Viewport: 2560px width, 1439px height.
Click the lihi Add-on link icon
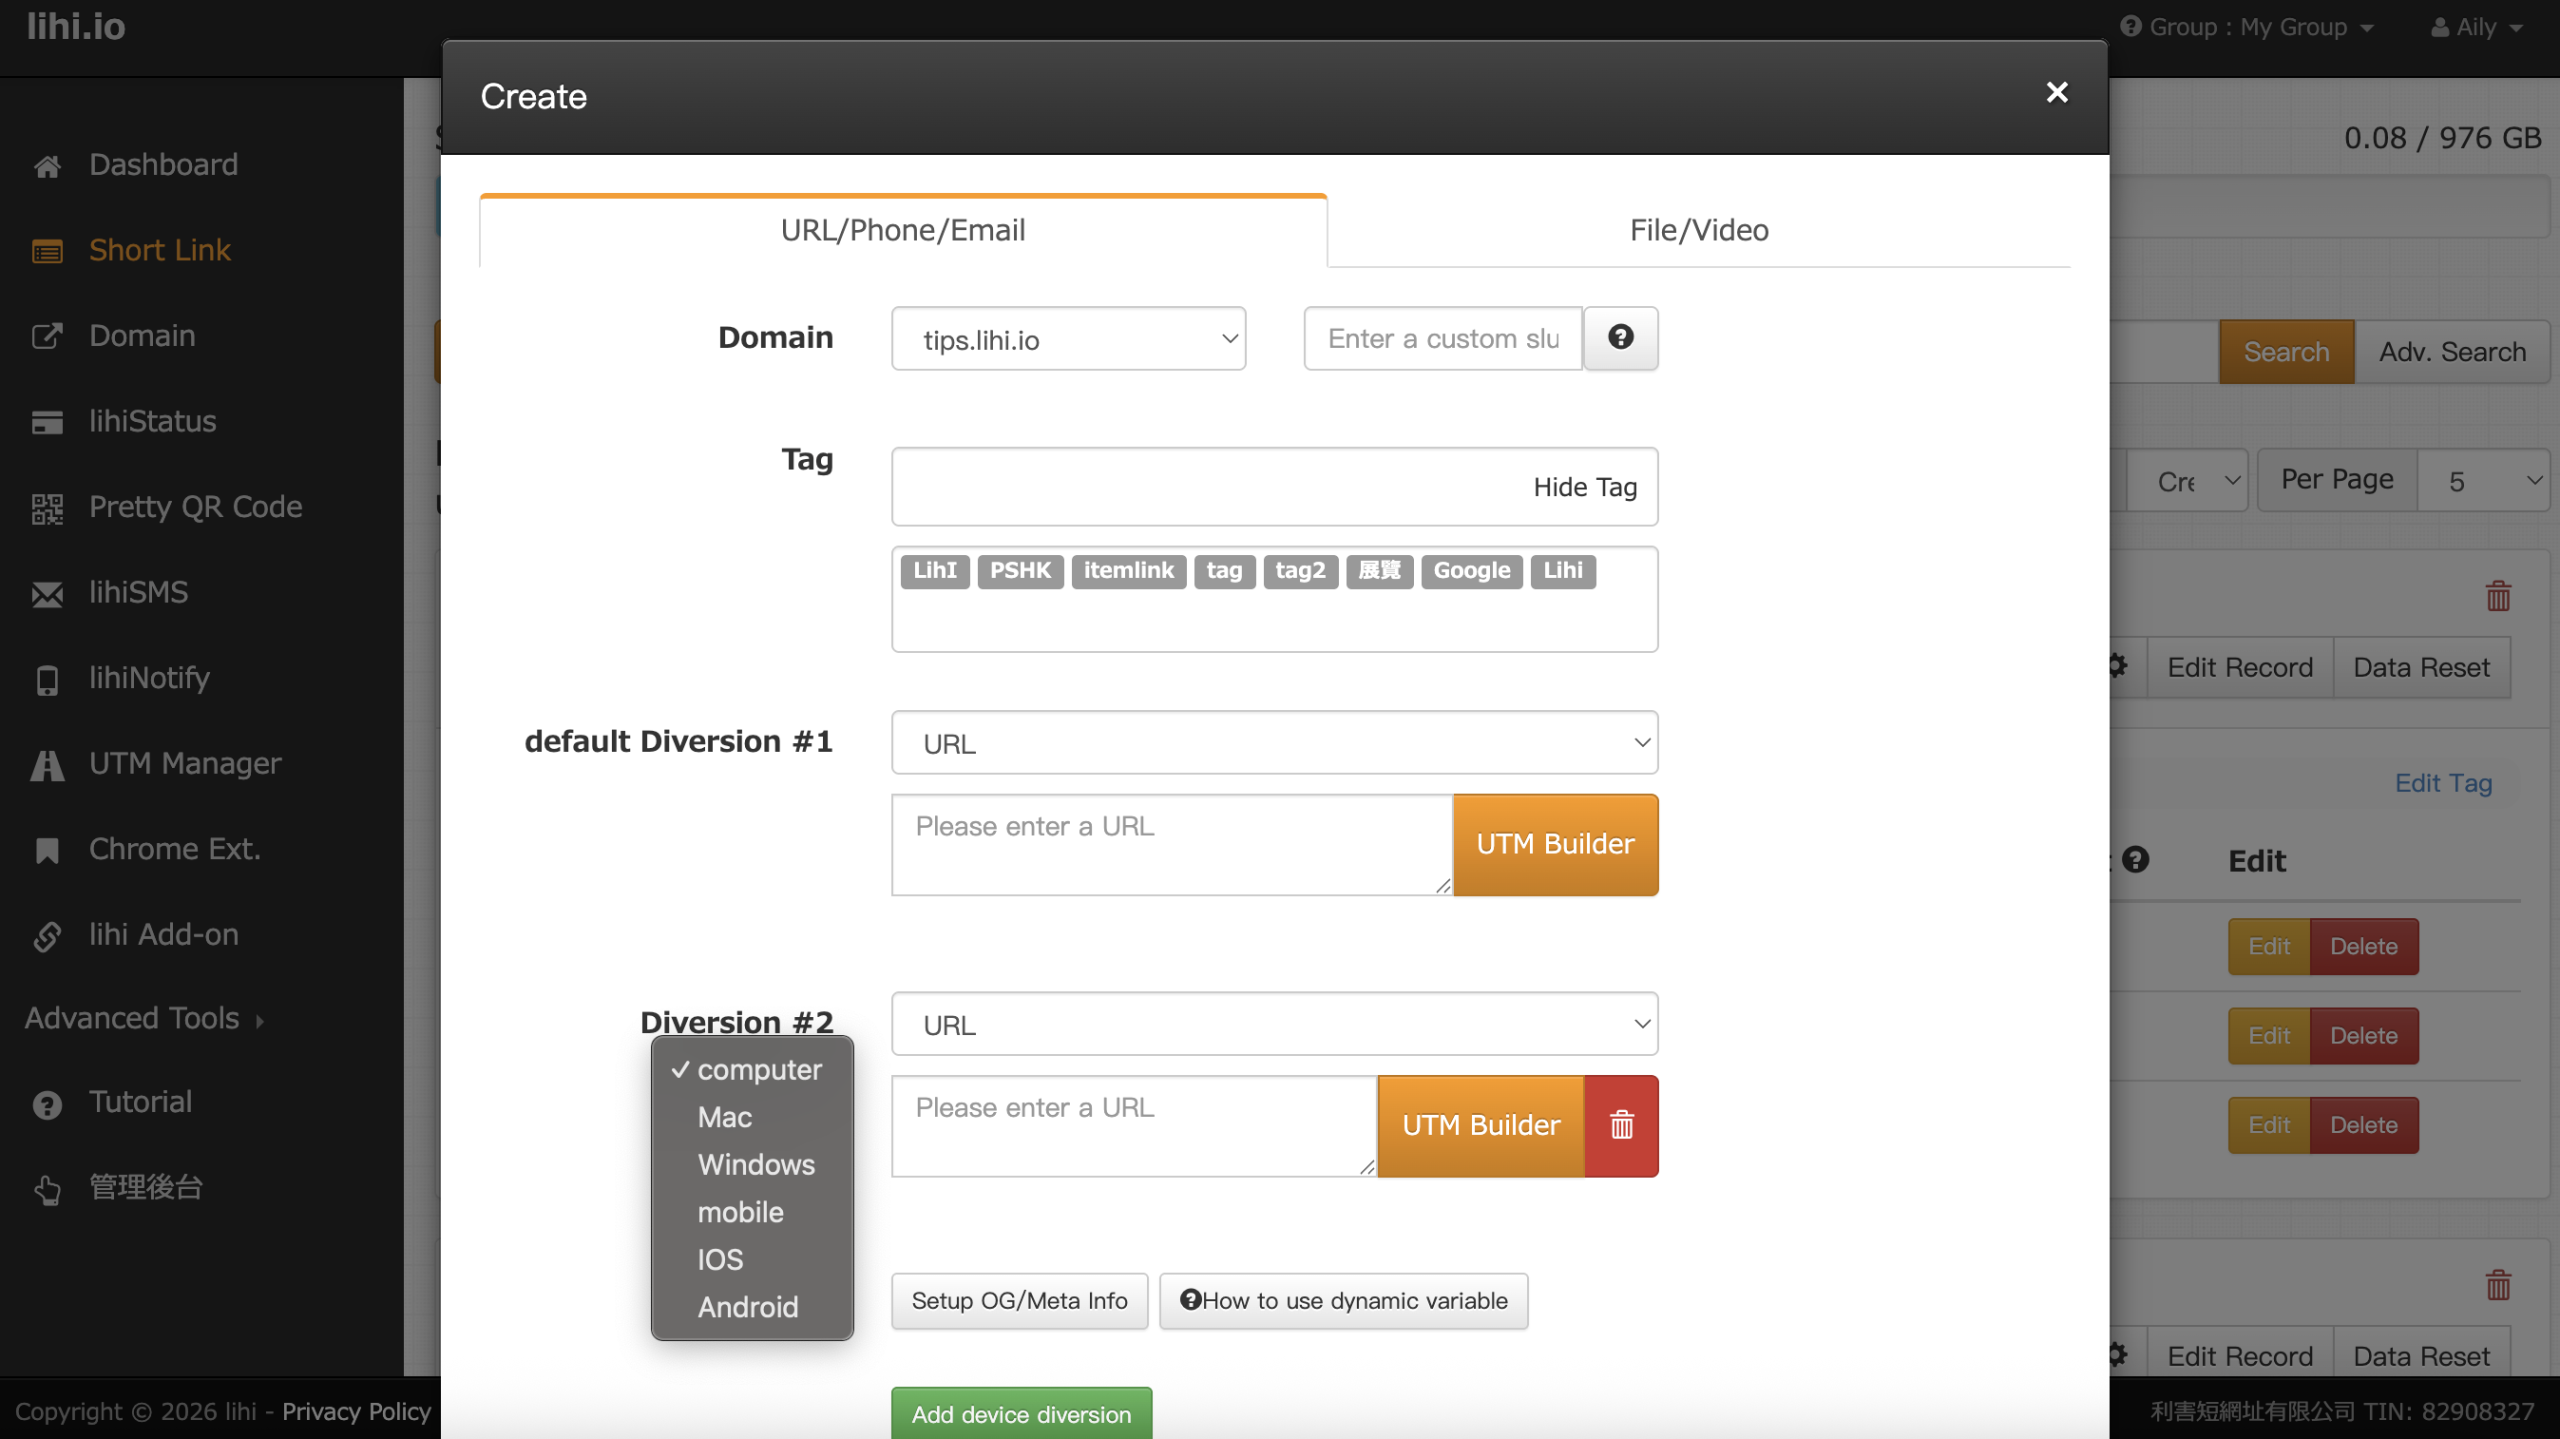point(47,936)
